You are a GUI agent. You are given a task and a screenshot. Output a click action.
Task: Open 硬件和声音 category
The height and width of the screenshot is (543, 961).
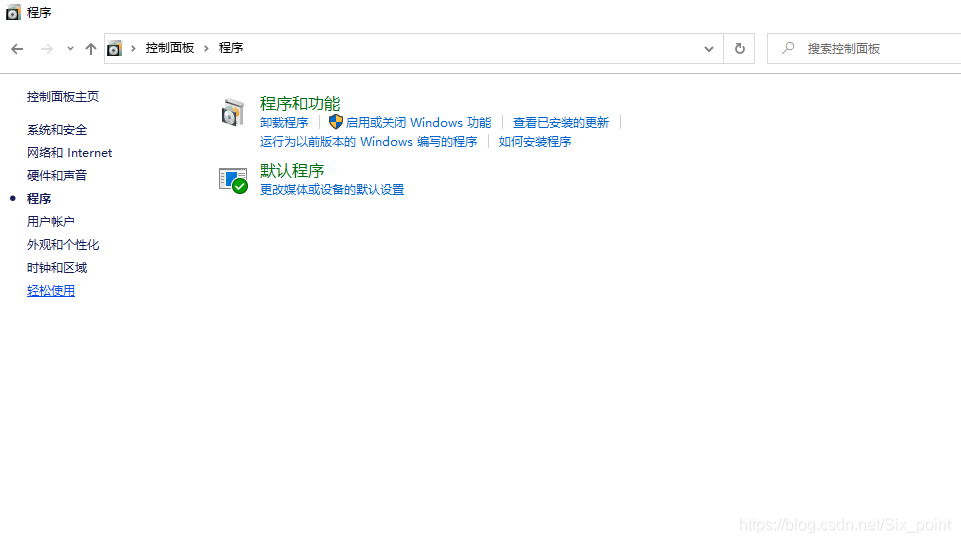click(x=57, y=175)
